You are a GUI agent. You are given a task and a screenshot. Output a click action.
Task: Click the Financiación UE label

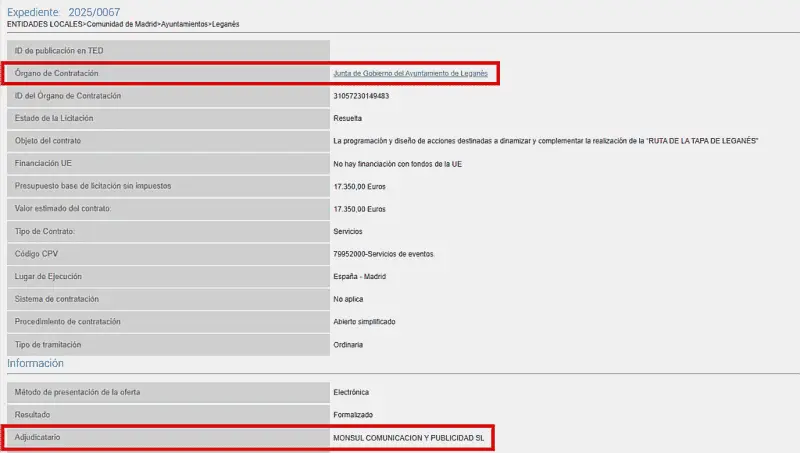(x=47, y=163)
